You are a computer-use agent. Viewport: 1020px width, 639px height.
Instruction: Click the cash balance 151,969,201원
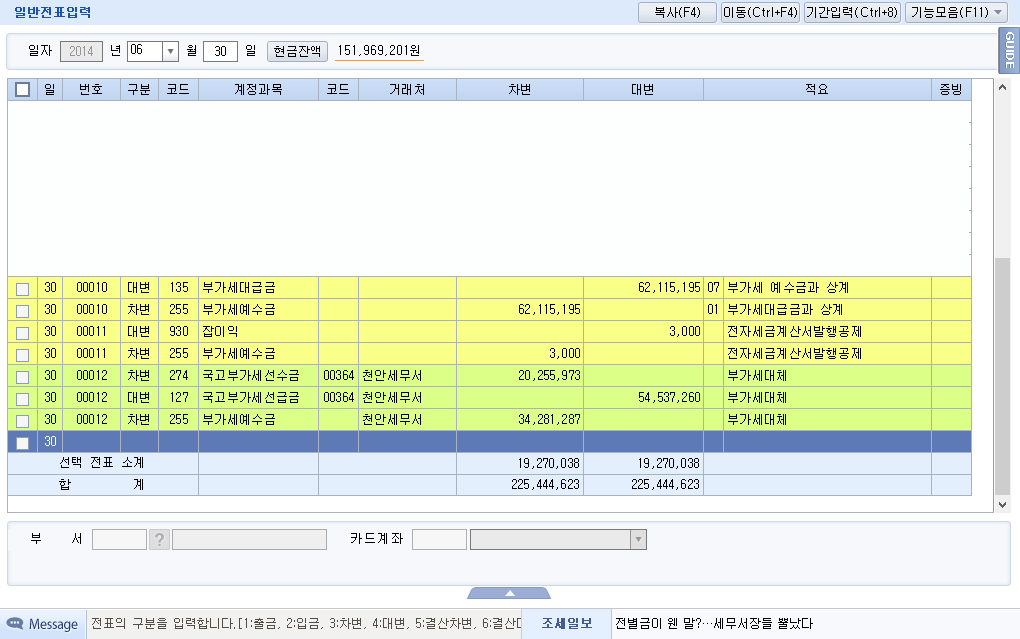pyautogui.click(x=379, y=51)
